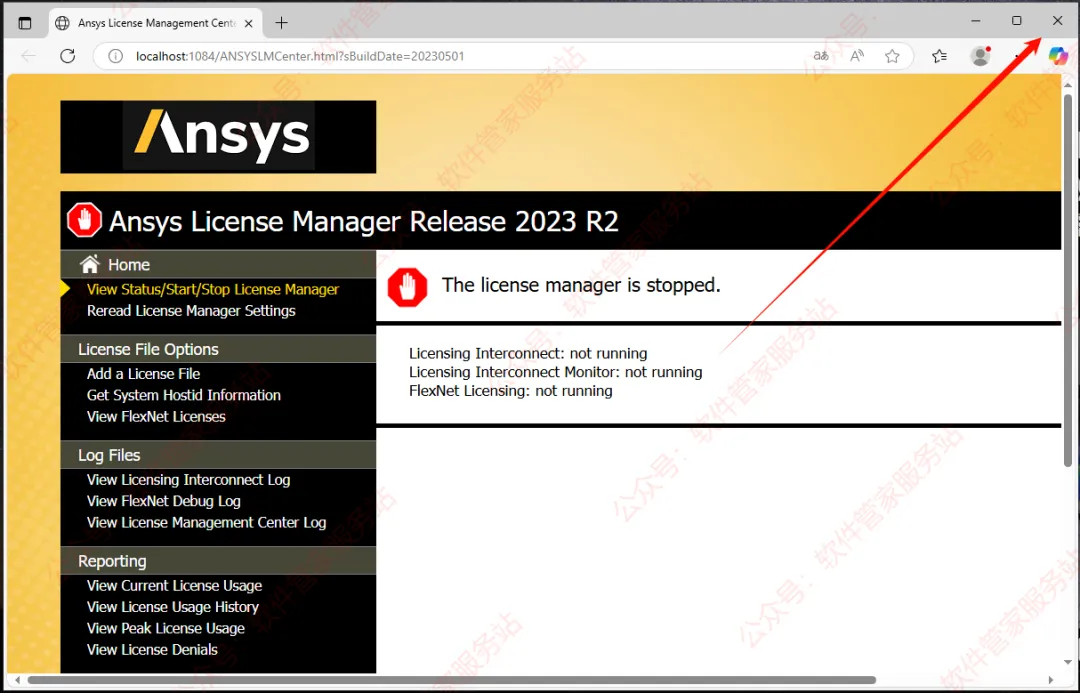Click 'FlexNet Licensing: not running' text
The height and width of the screenshot is (693, 1080).
point(510,391)
